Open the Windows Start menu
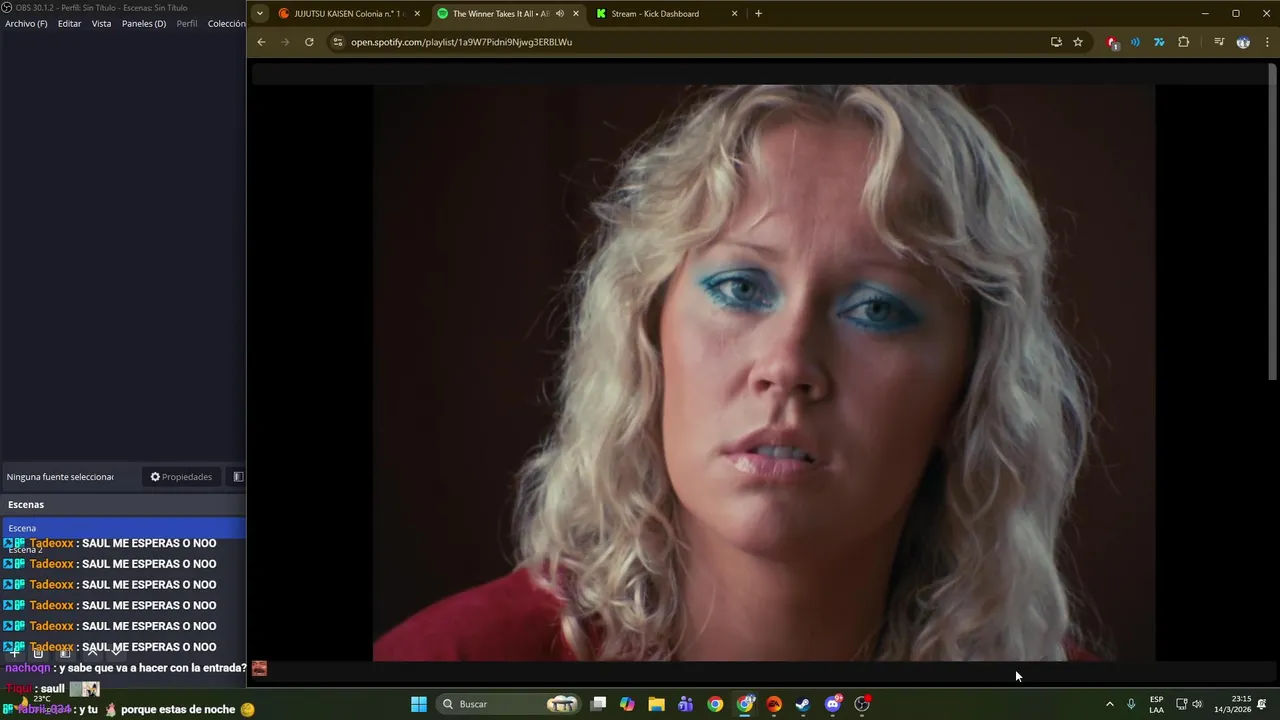 pyautogui.click(x=419, y=704)
